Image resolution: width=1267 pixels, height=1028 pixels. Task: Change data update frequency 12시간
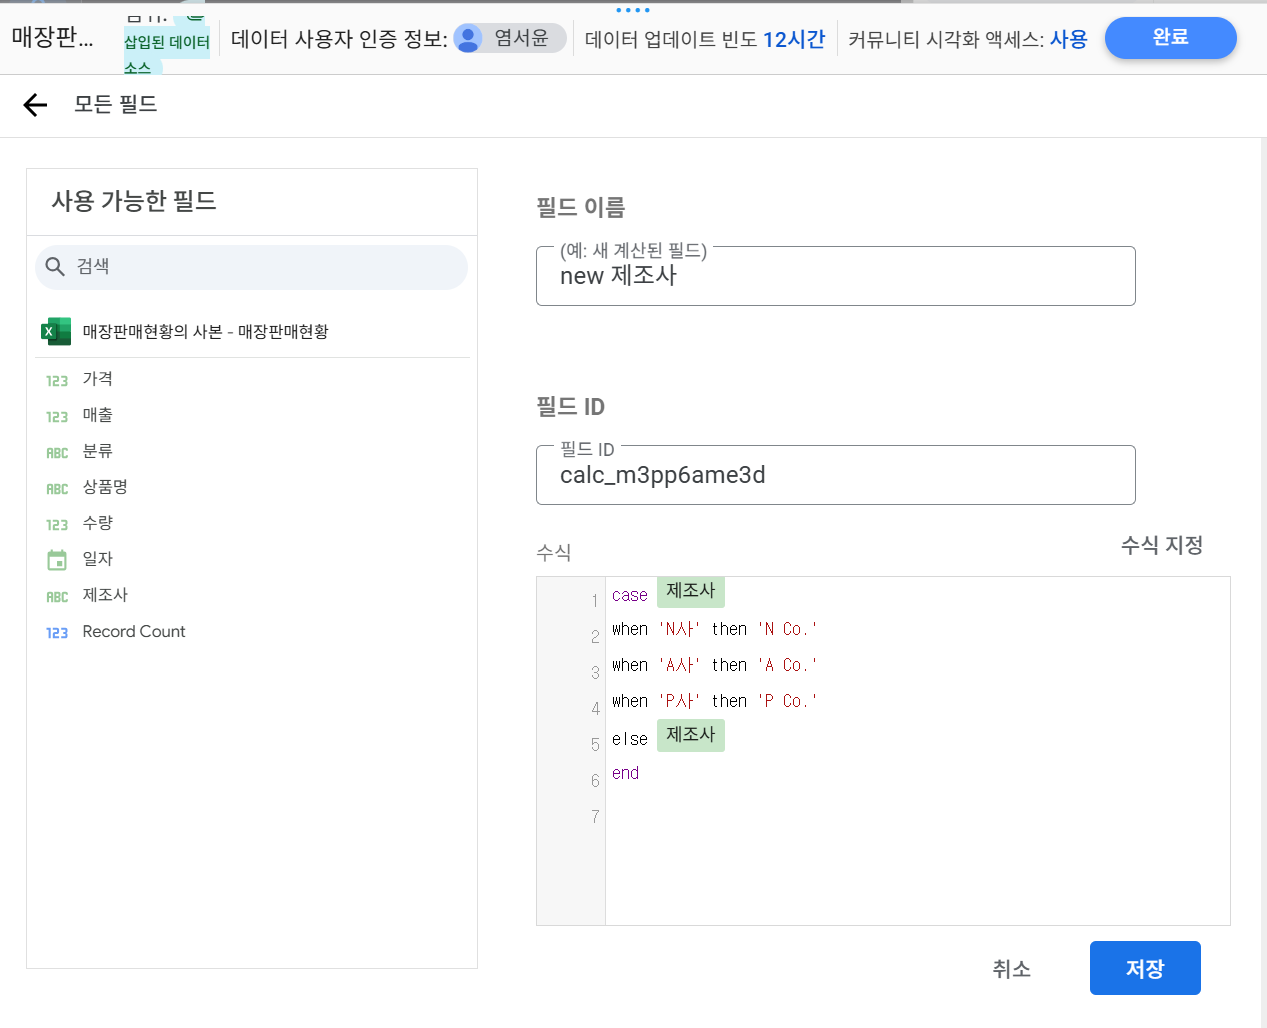(794, 39)
